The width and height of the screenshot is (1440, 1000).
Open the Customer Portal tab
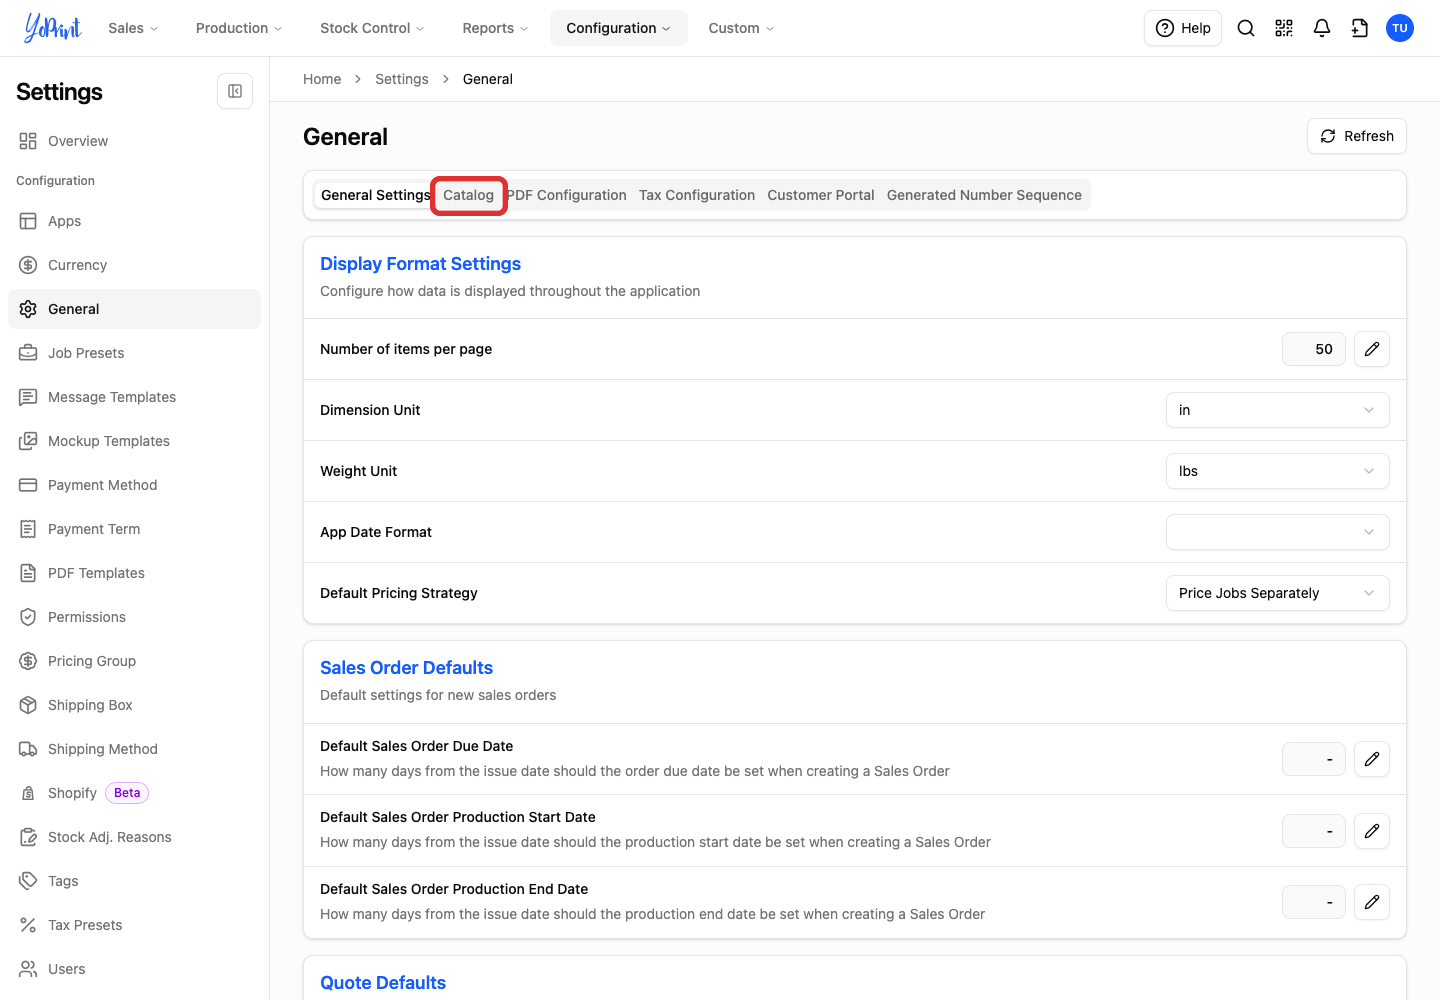point(821,195)
